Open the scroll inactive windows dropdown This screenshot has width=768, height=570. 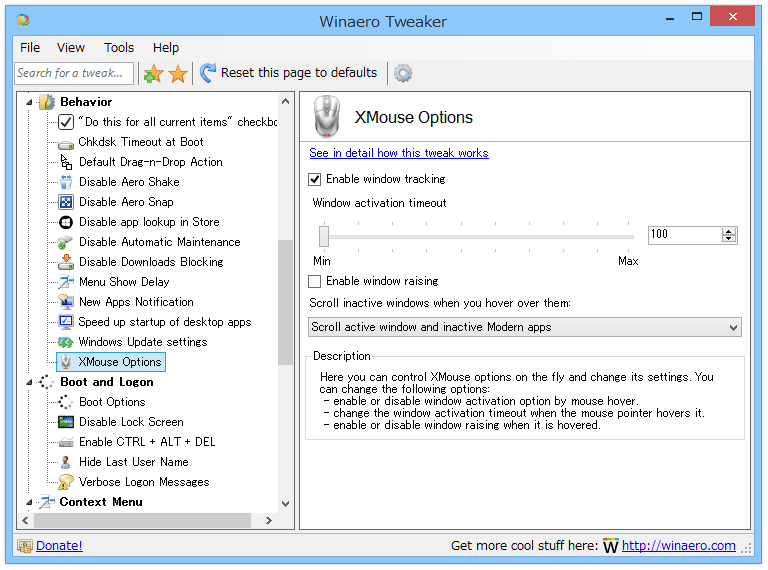[x=525, y=327]
